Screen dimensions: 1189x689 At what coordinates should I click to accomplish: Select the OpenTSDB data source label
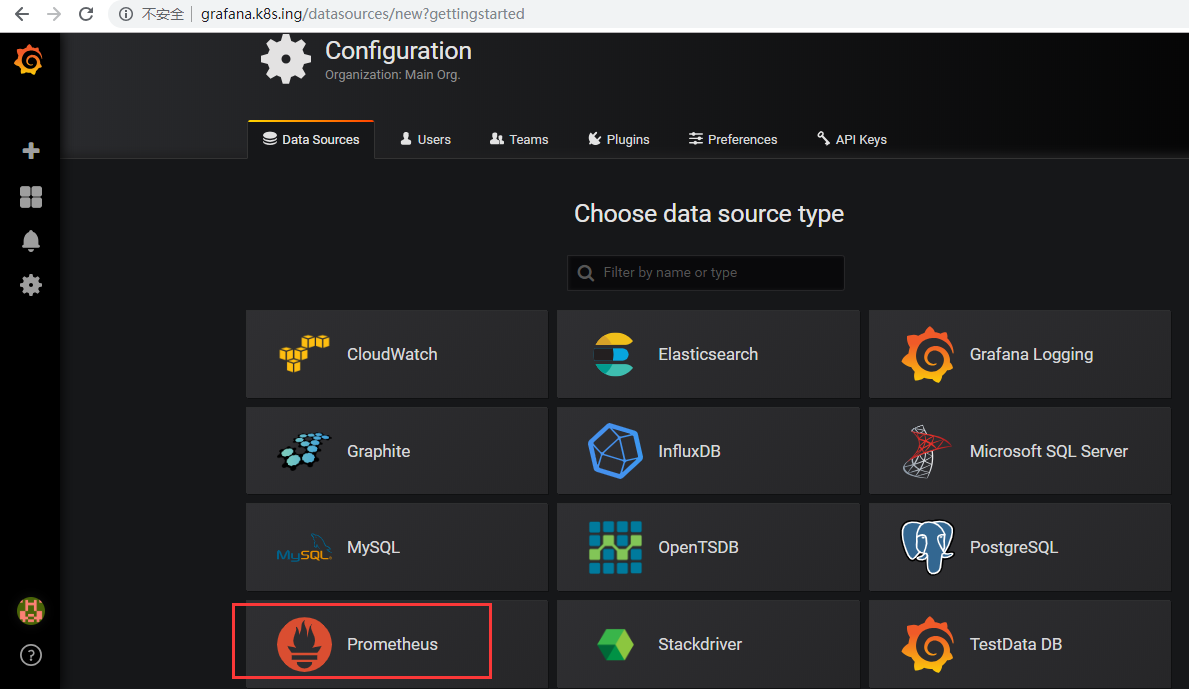coord(698,547)
